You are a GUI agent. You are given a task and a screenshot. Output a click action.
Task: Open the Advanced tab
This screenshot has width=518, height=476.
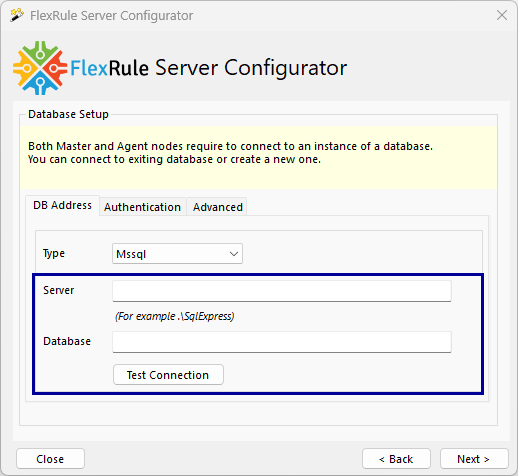(x=218, y=207)
